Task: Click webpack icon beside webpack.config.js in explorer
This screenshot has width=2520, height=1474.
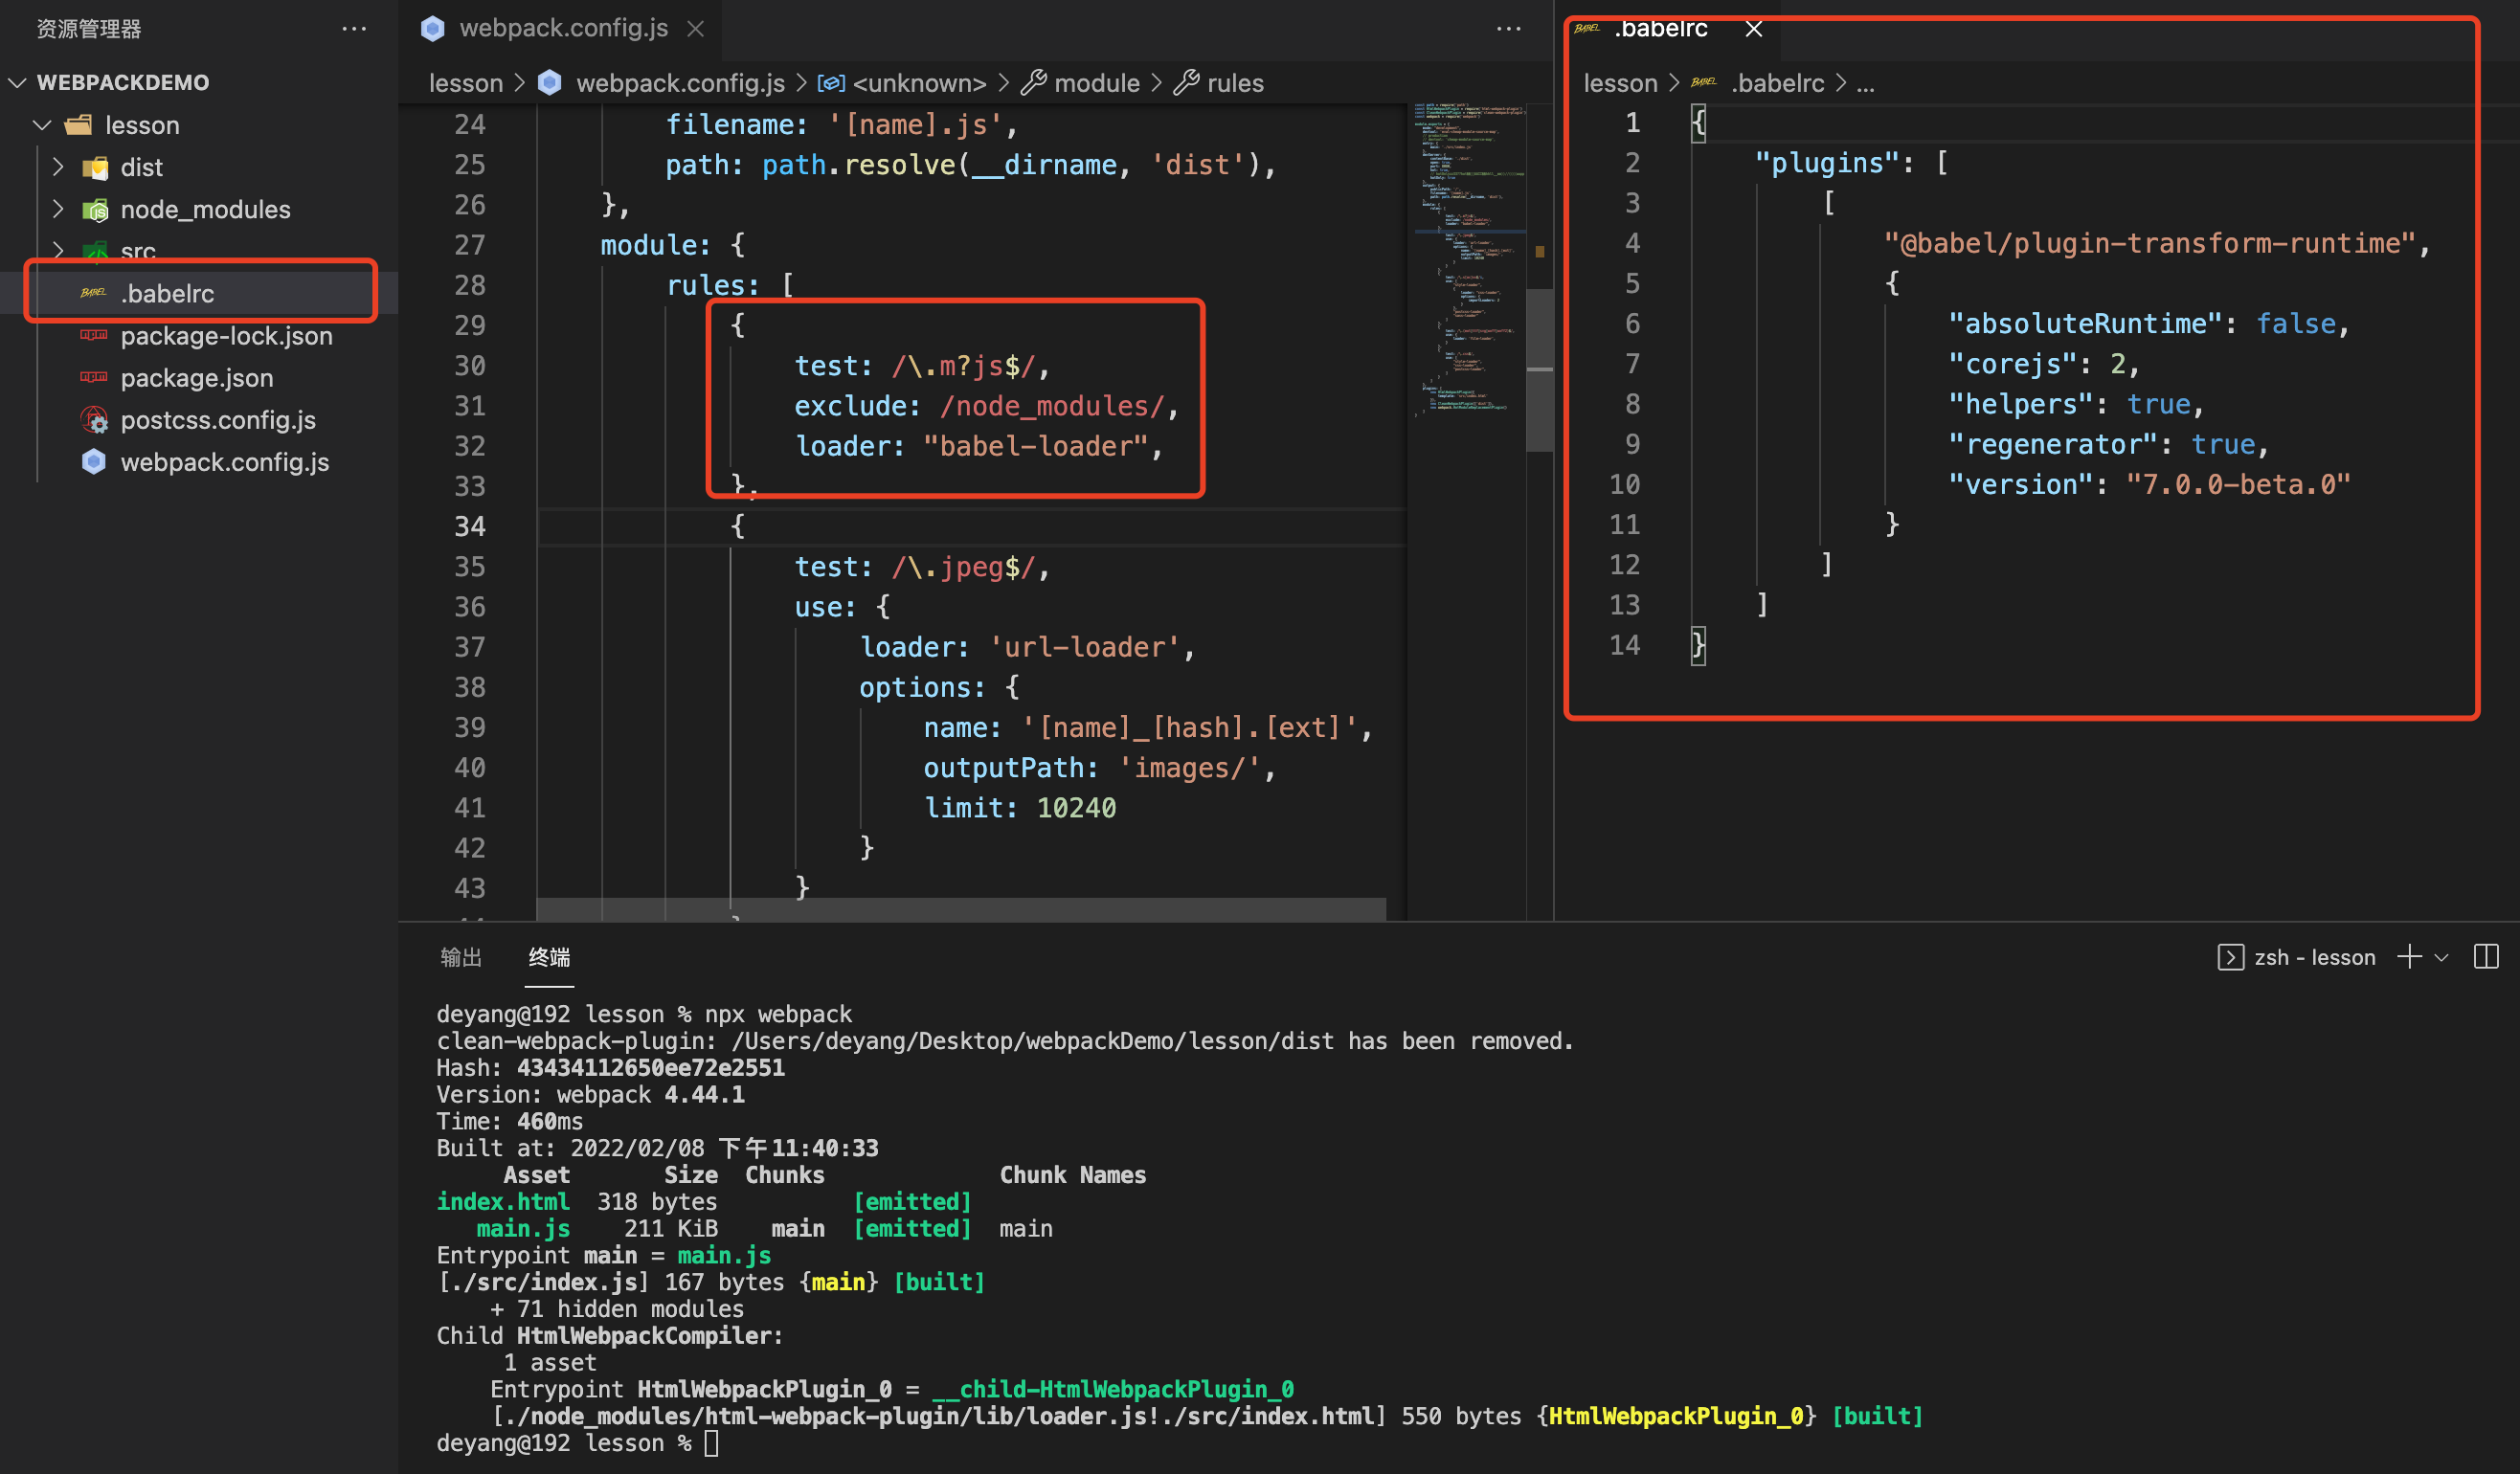Action: (94, 462)
